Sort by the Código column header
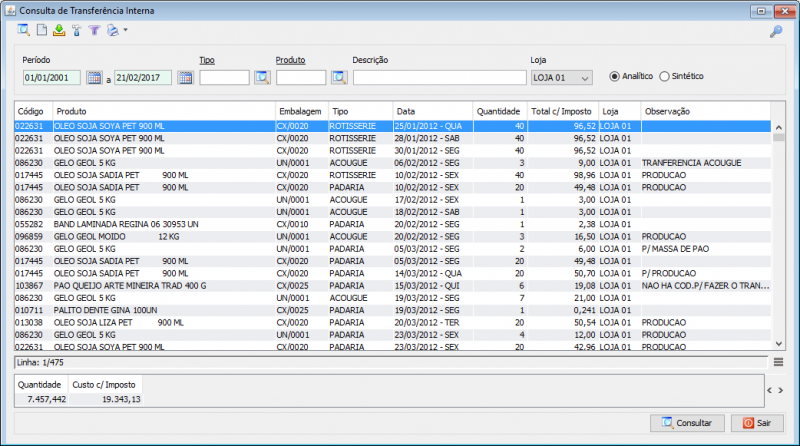800x446 pixels. click(33, 111)
